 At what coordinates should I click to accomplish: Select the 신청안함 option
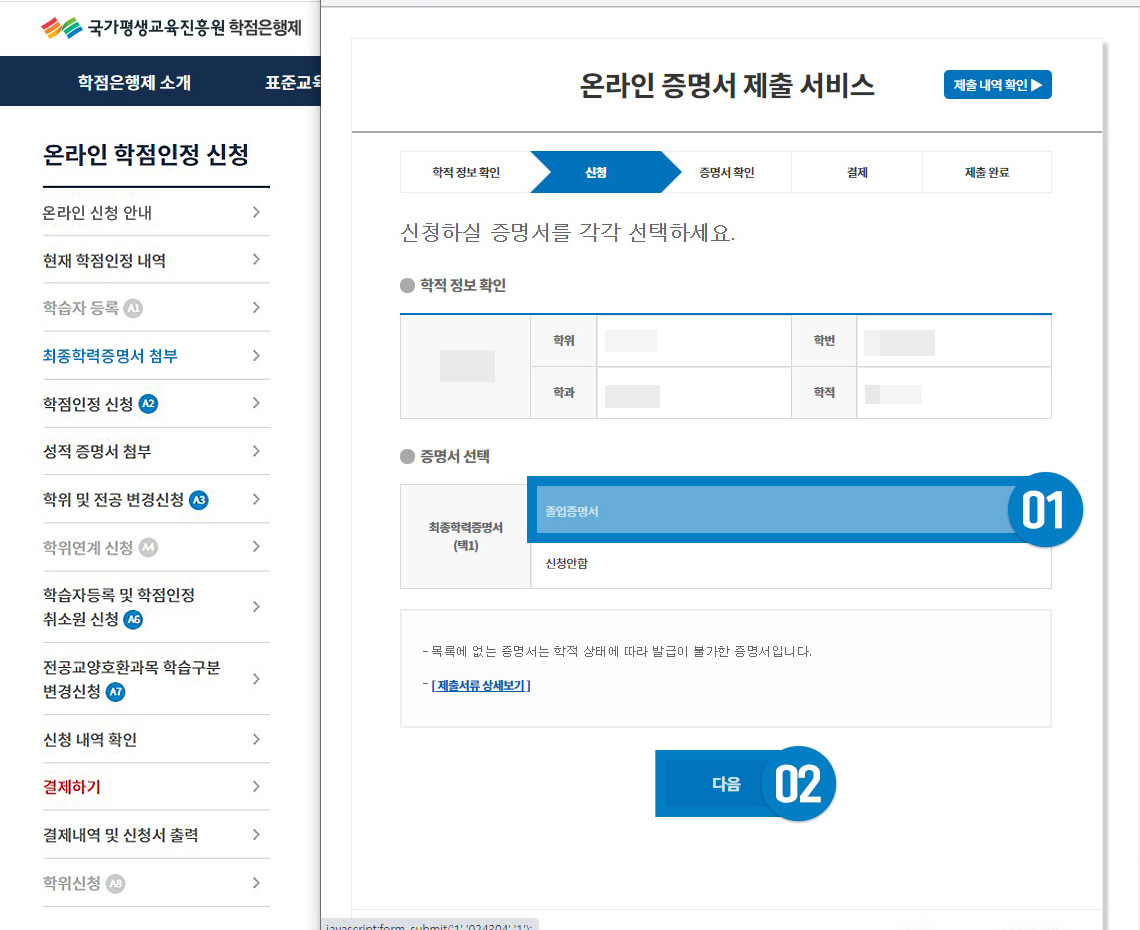point(790,564)
